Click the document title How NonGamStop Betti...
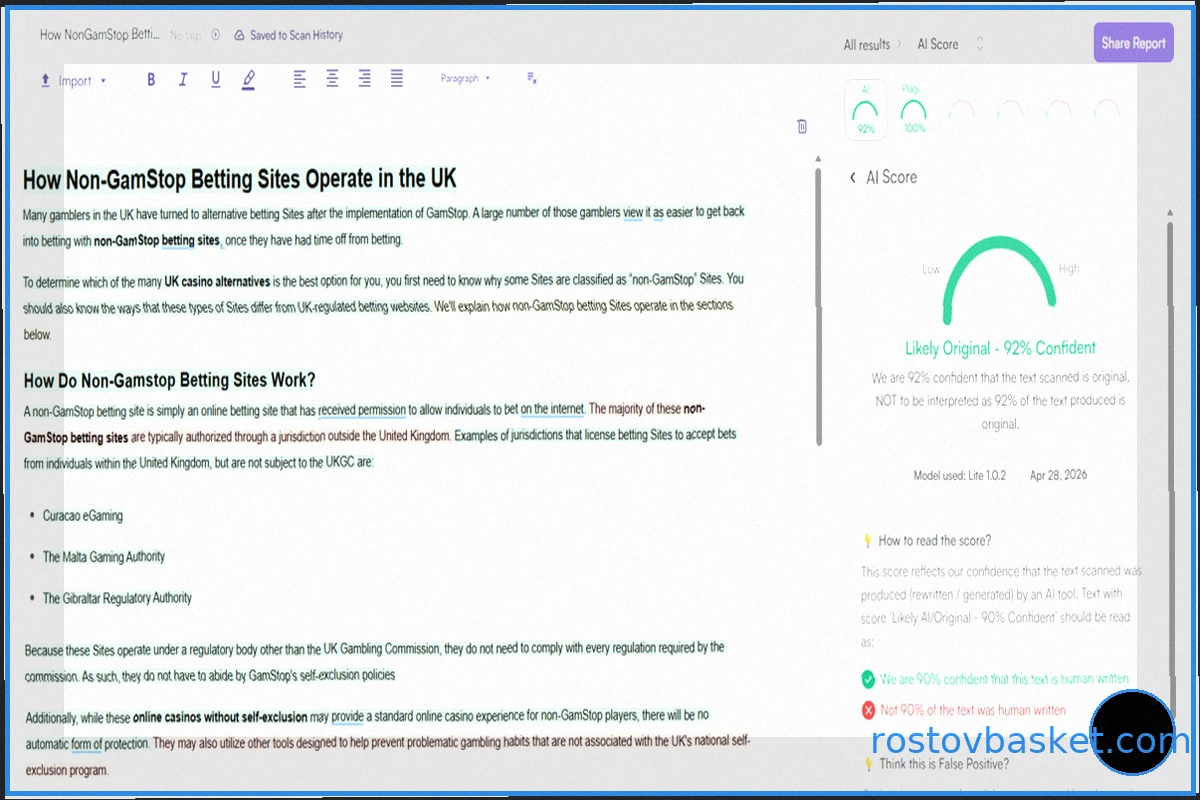The image size is (1200, 800). [x=100, y=35]
